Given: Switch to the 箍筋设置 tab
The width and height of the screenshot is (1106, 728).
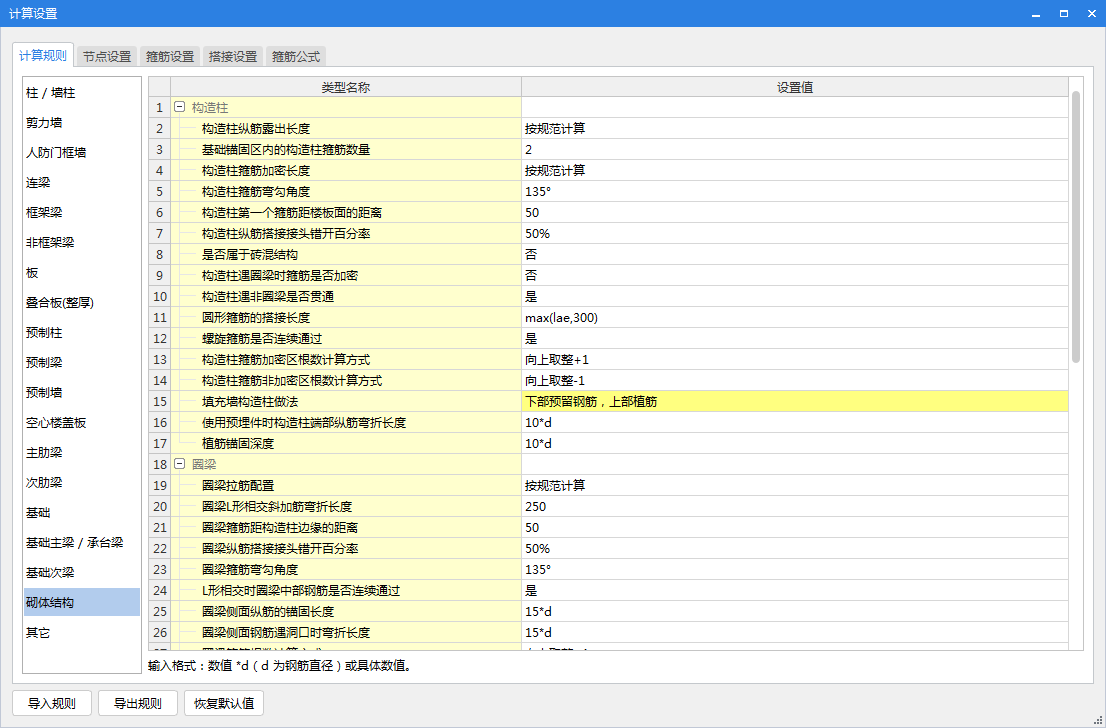Looking at the screenshot, I should [170, 56].
